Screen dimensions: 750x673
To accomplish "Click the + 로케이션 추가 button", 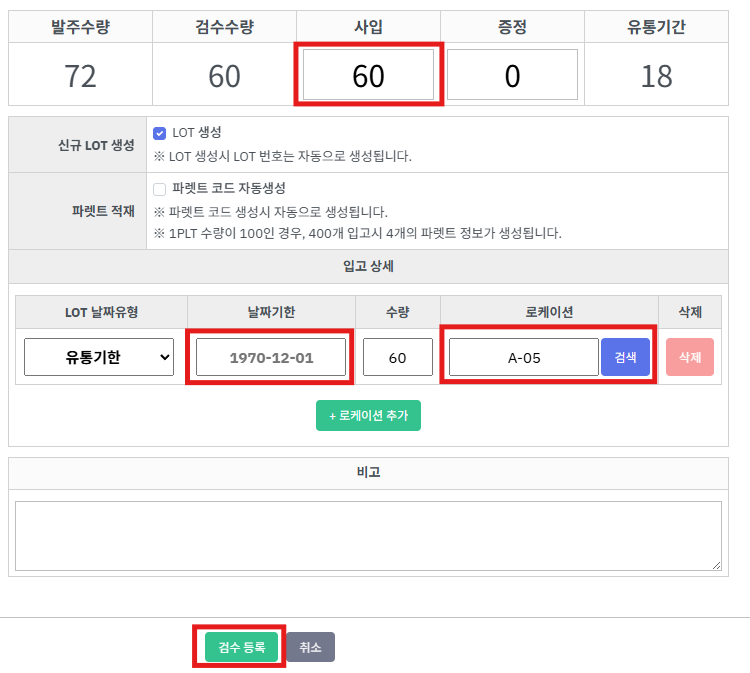I will [368, 415].
